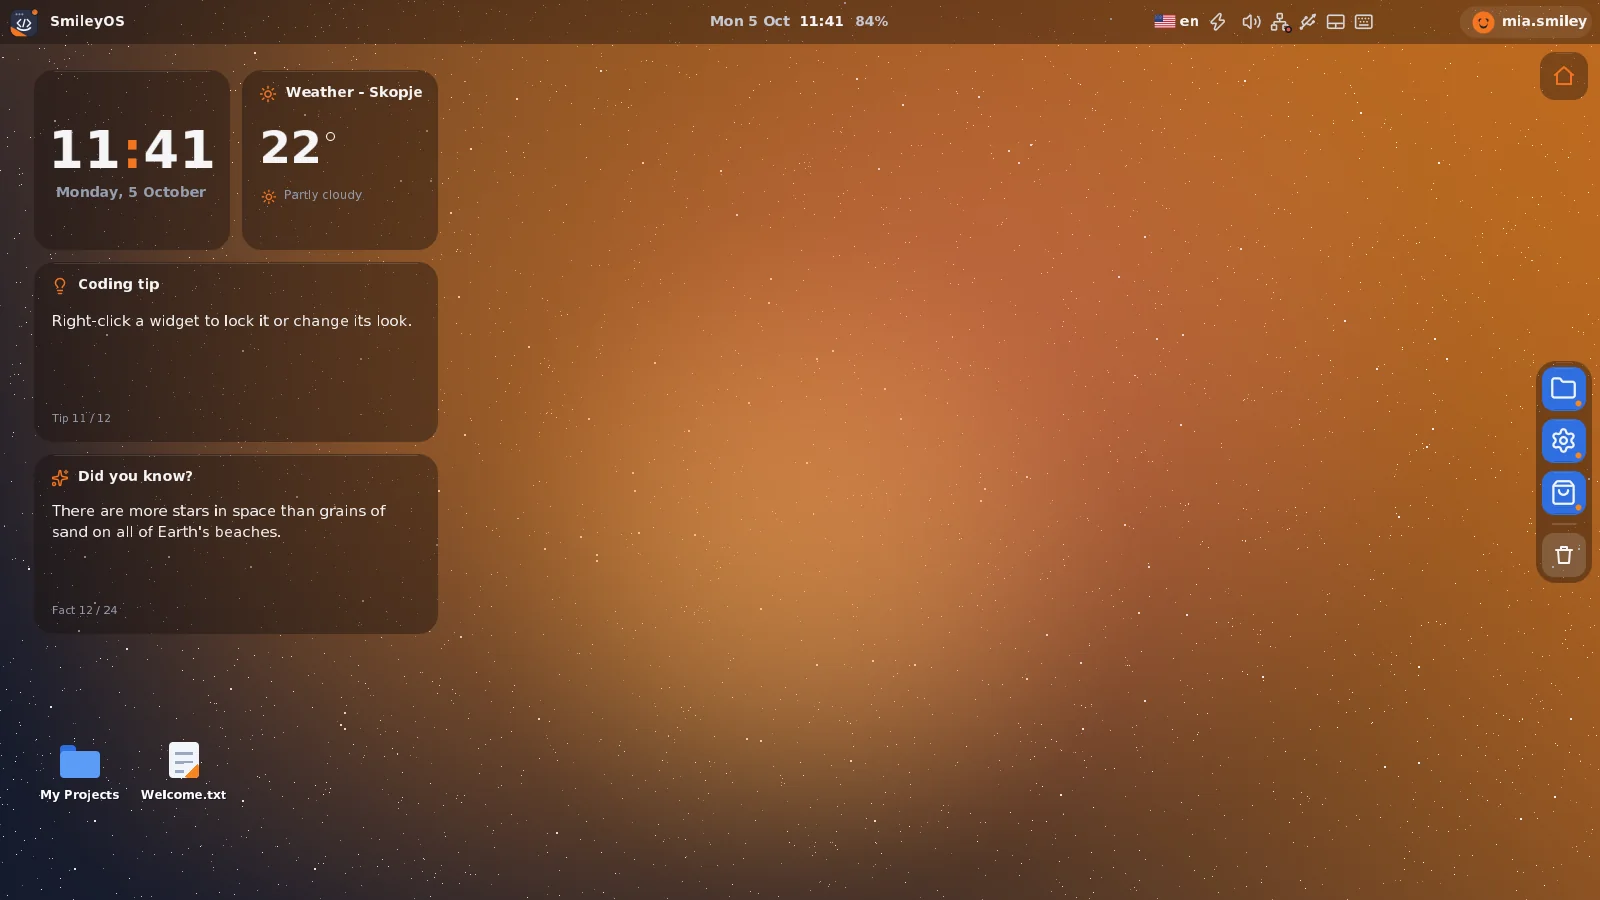Open the trash bin in the dock
This screenshot has height=900, width=1600.
(x=1564, y=555)
